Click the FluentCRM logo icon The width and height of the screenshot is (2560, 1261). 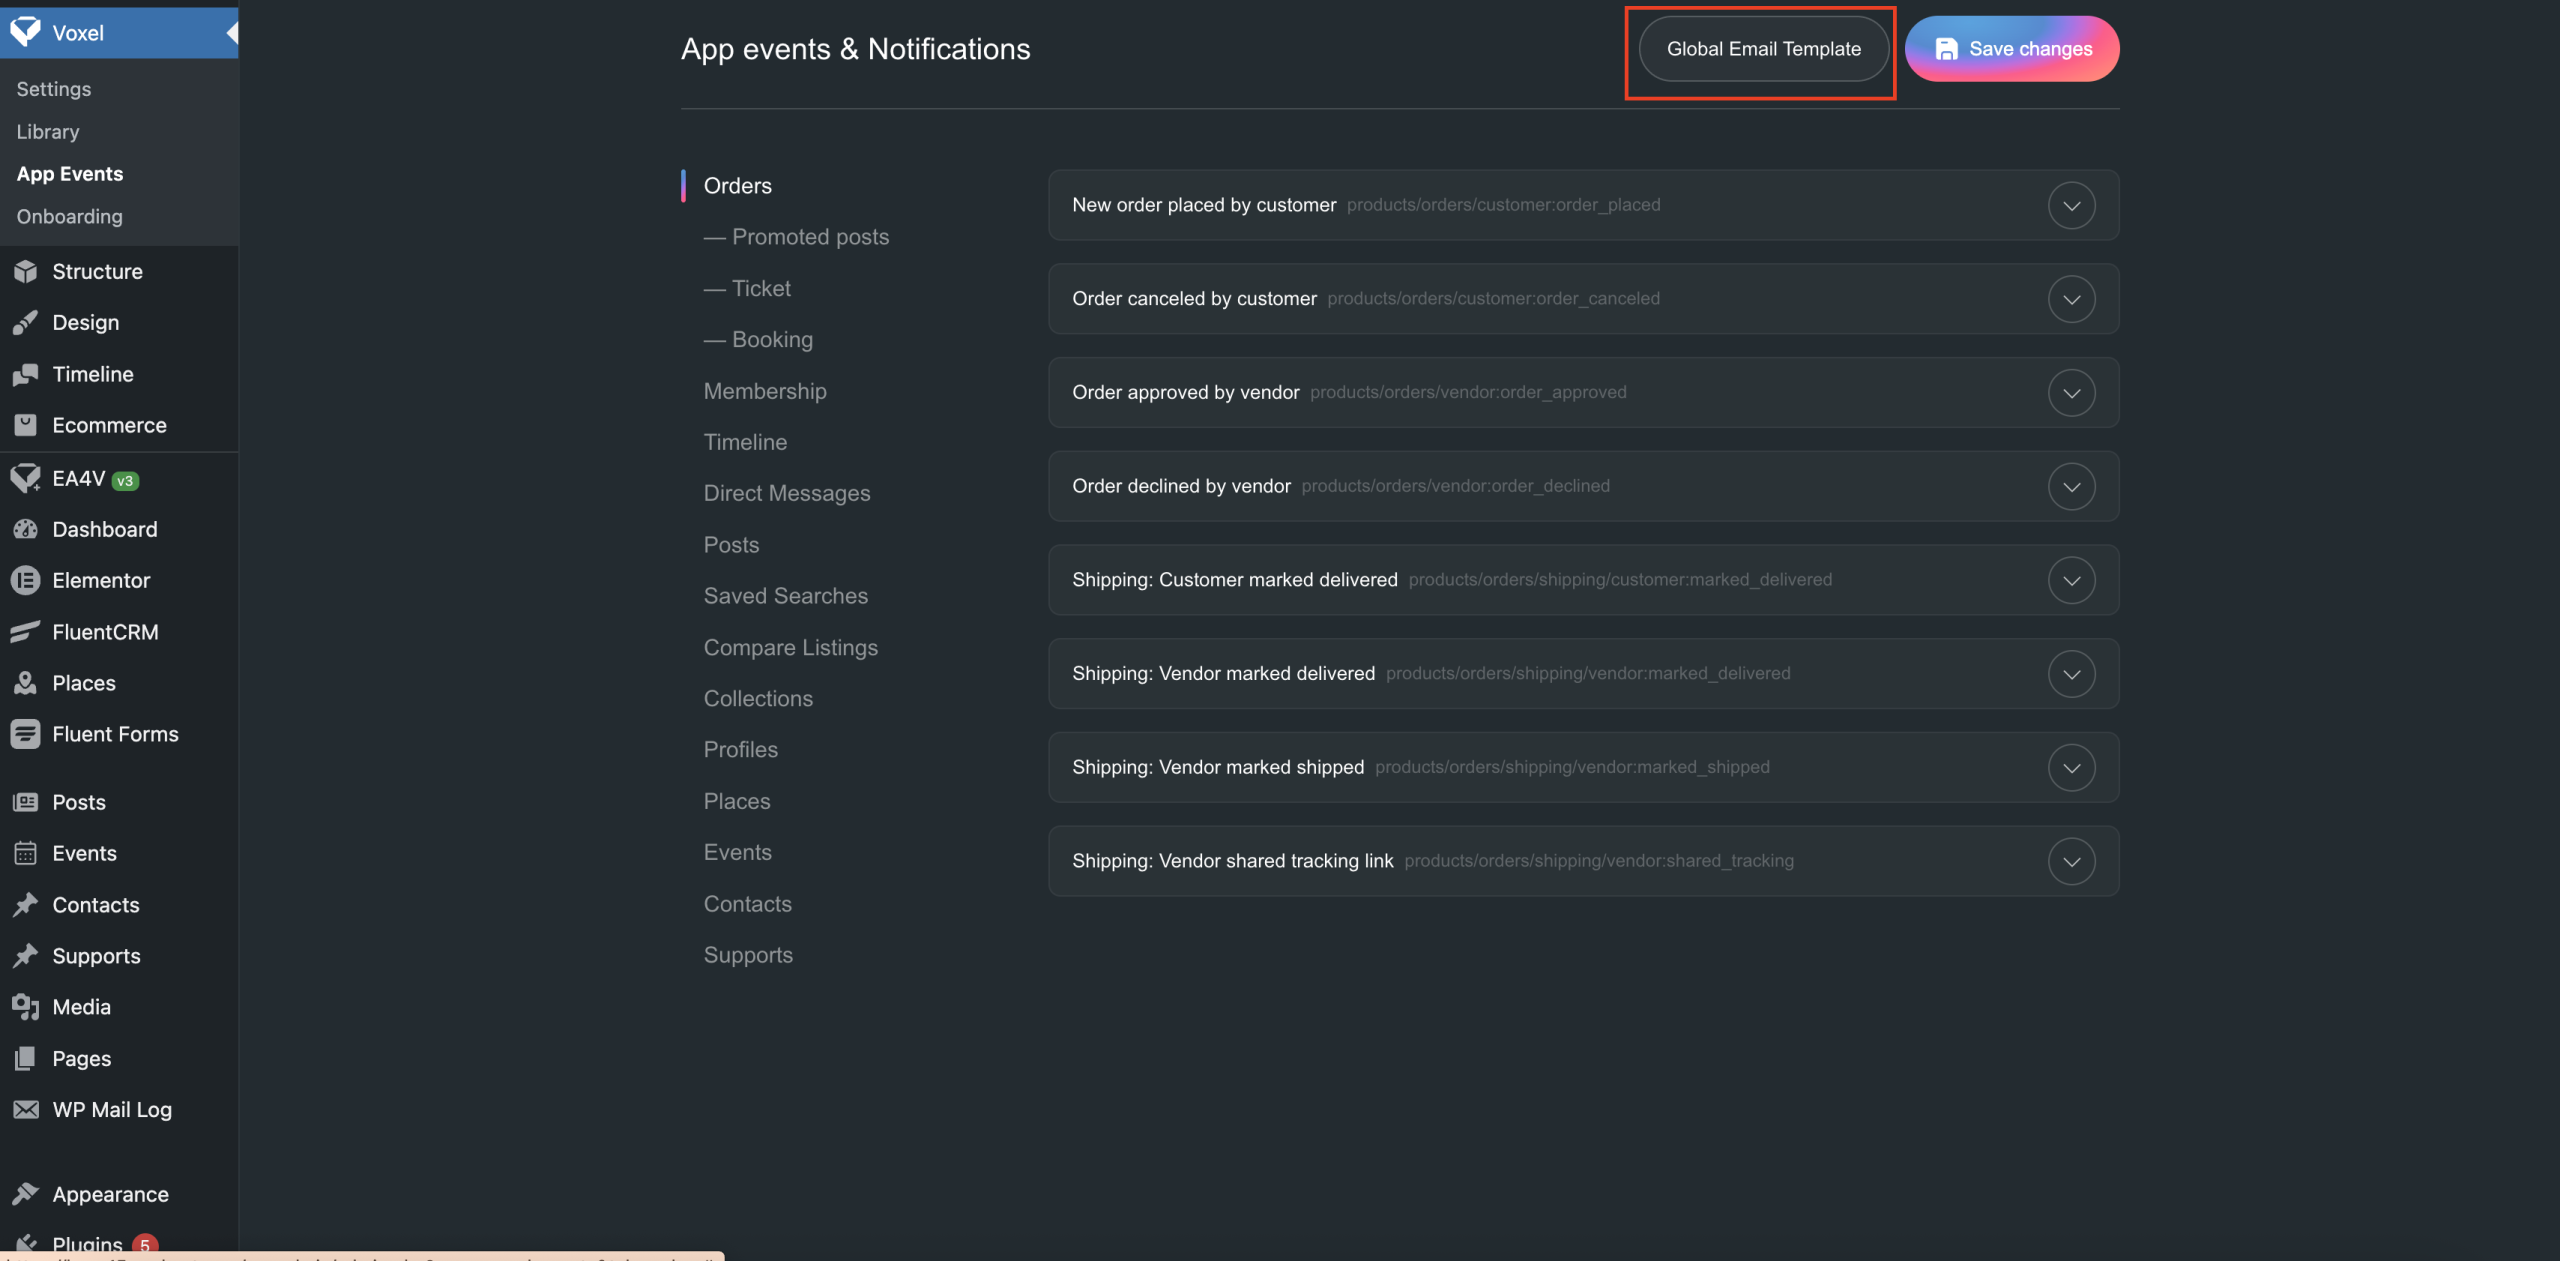(25, 632)
